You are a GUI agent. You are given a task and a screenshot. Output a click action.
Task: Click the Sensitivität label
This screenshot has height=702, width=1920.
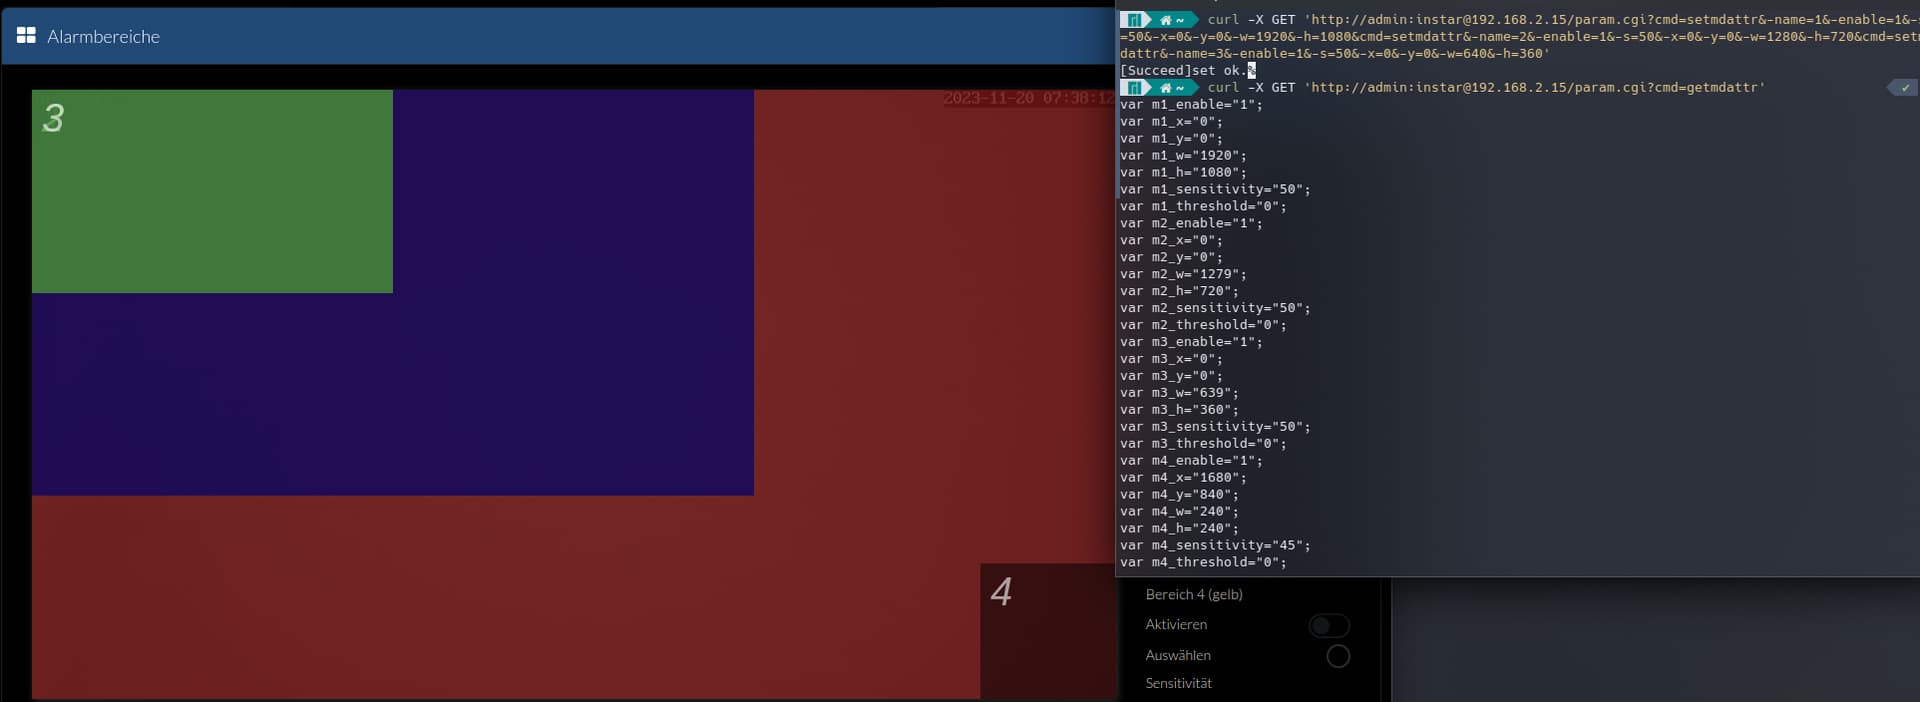coord(1178,683)
